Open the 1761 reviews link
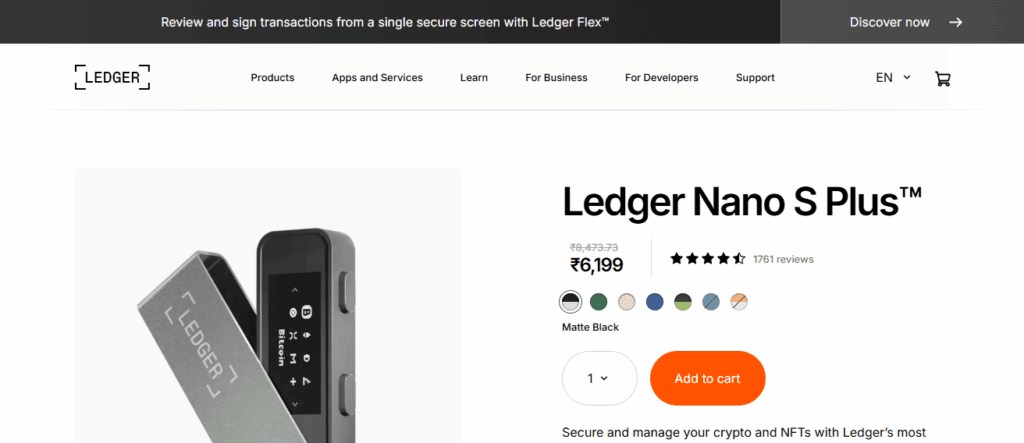 pyautogui.click(x=783, y=259)
